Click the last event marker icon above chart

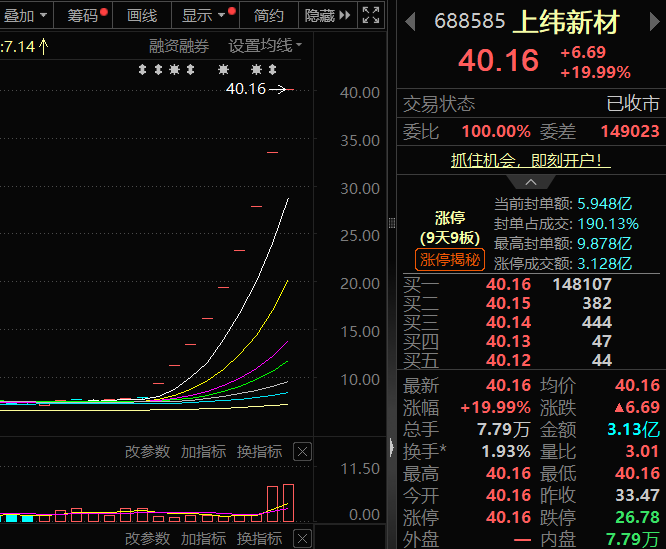point(273,69)
